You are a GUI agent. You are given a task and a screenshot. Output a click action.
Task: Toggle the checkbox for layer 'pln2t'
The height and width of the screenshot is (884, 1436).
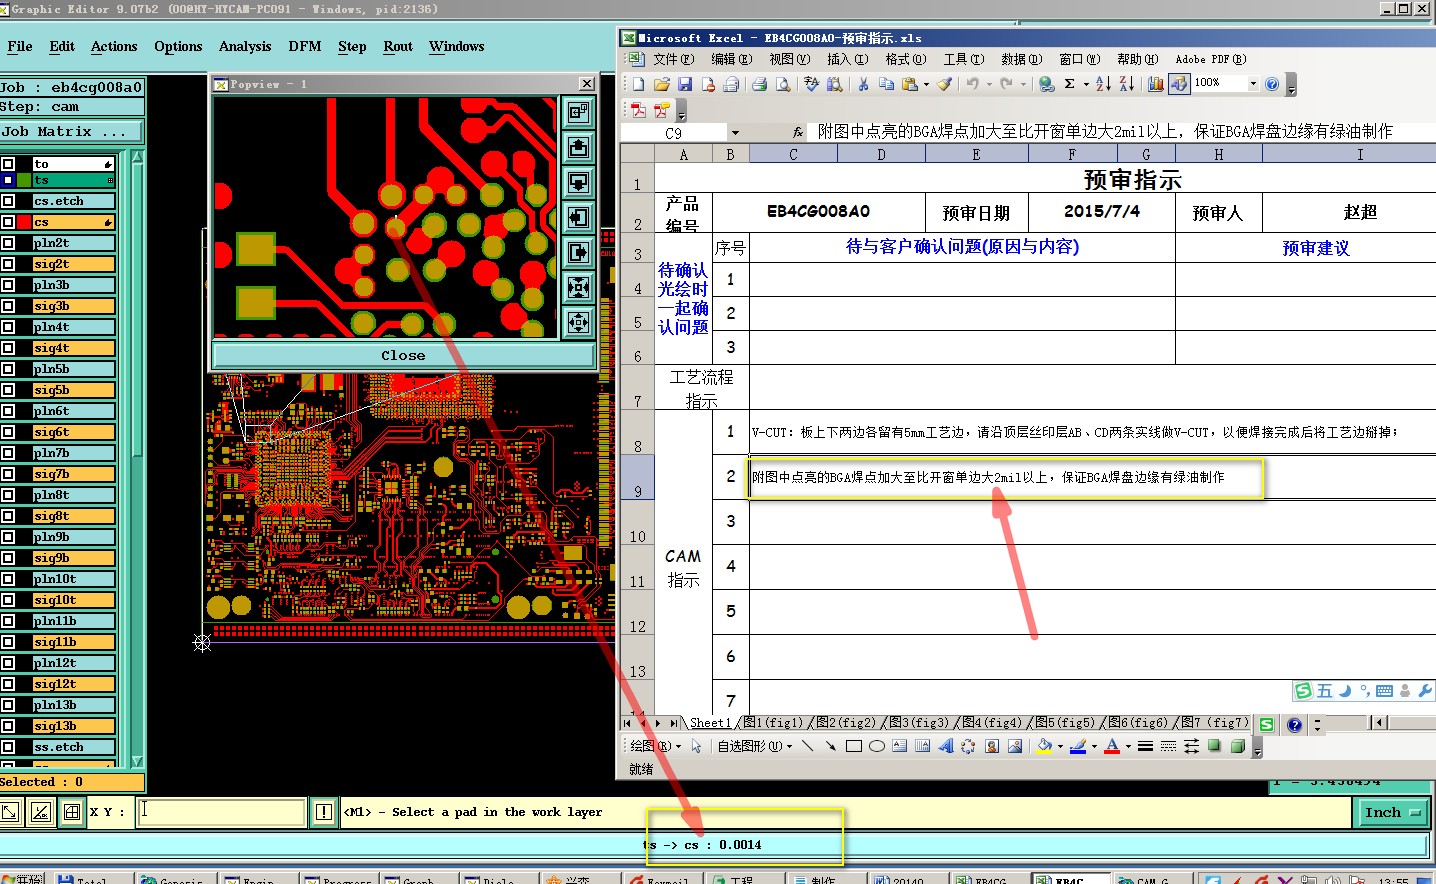pos(8,243)
